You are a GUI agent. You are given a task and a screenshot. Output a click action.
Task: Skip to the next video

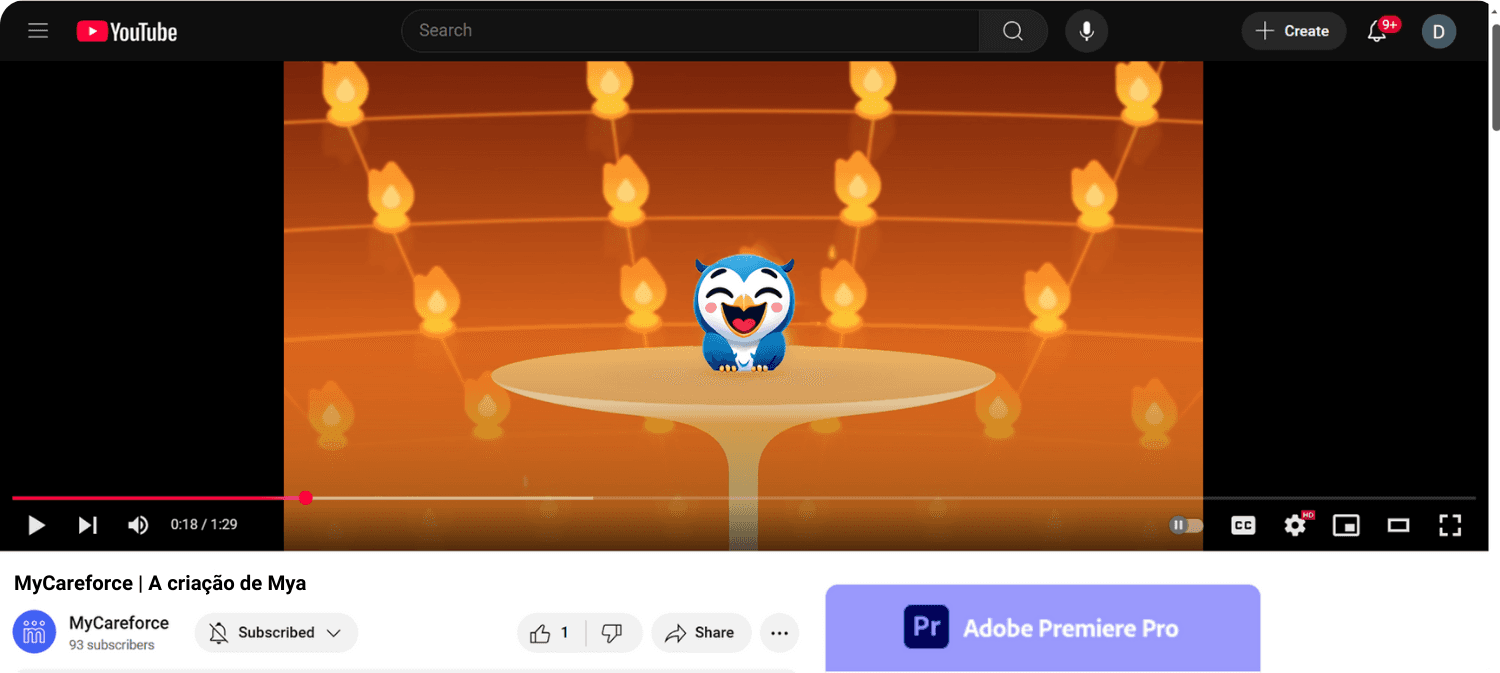88,525
